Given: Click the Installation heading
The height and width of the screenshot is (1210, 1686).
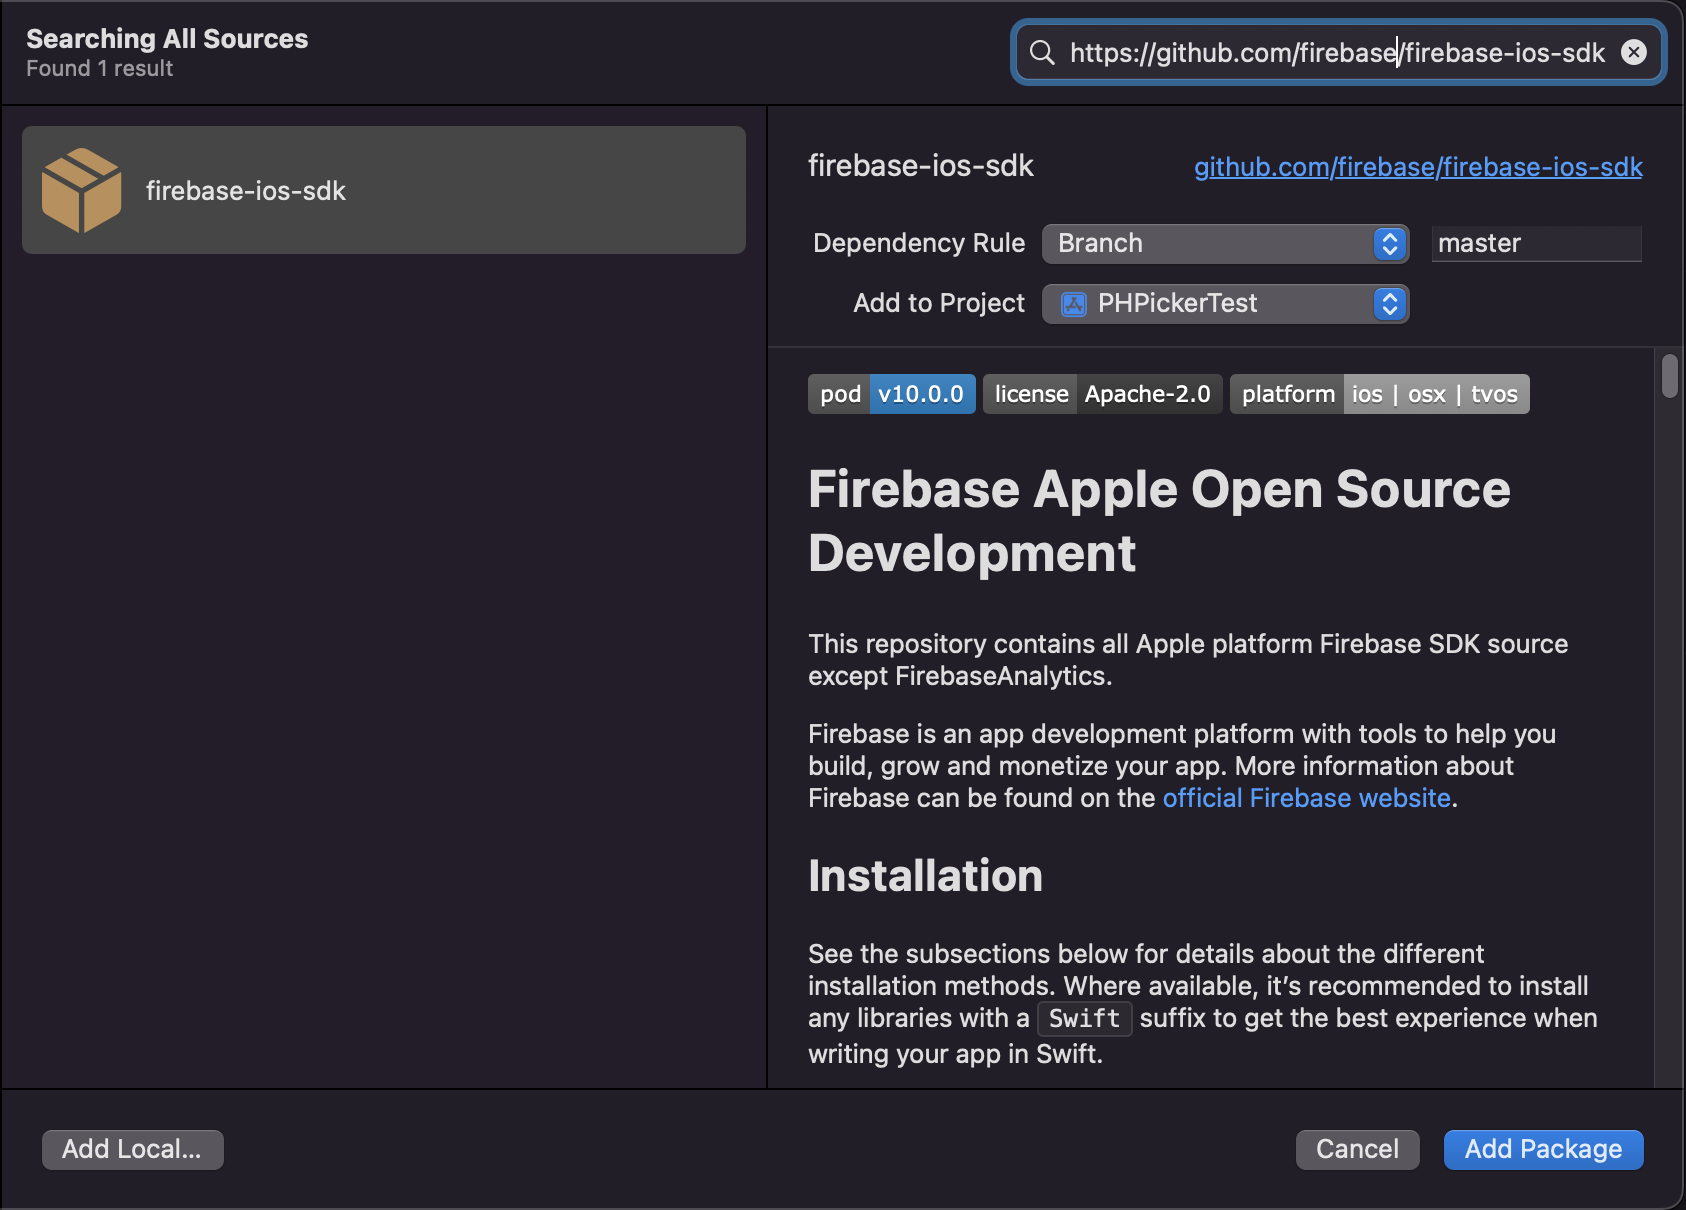Looking at the screenshot, I should [925, 876].
